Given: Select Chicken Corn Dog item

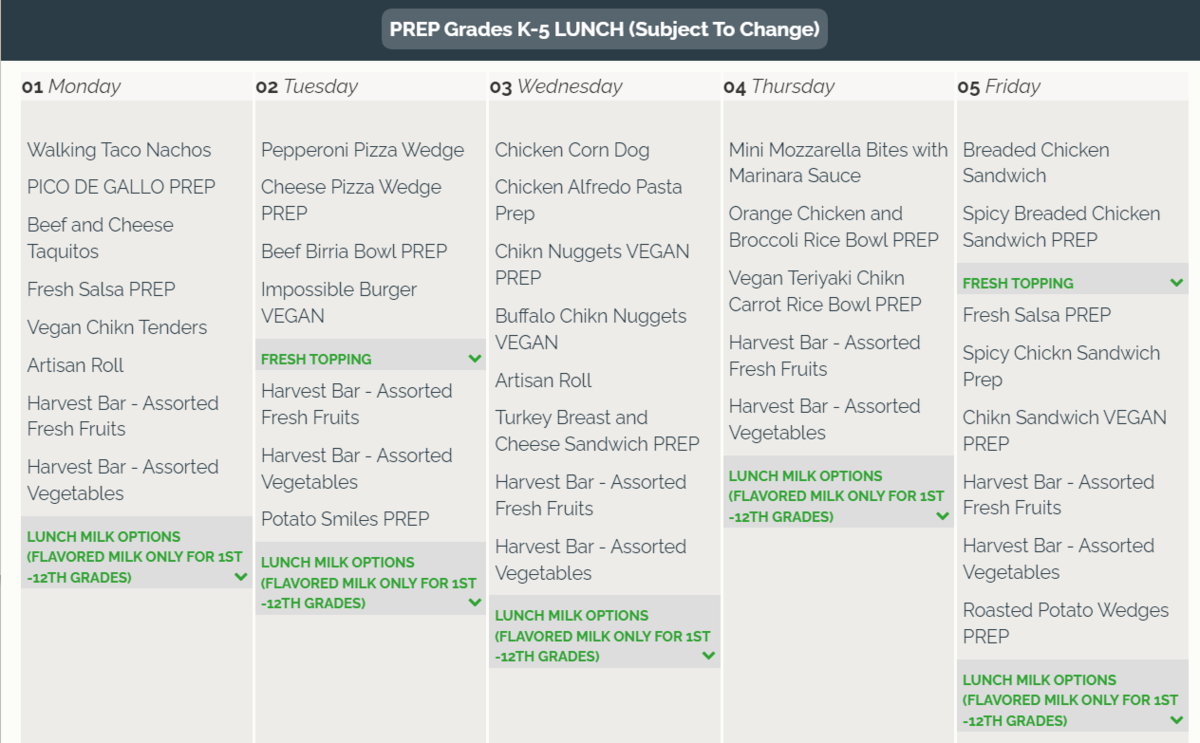Looking at the screenshot, I should click(572, 150).
